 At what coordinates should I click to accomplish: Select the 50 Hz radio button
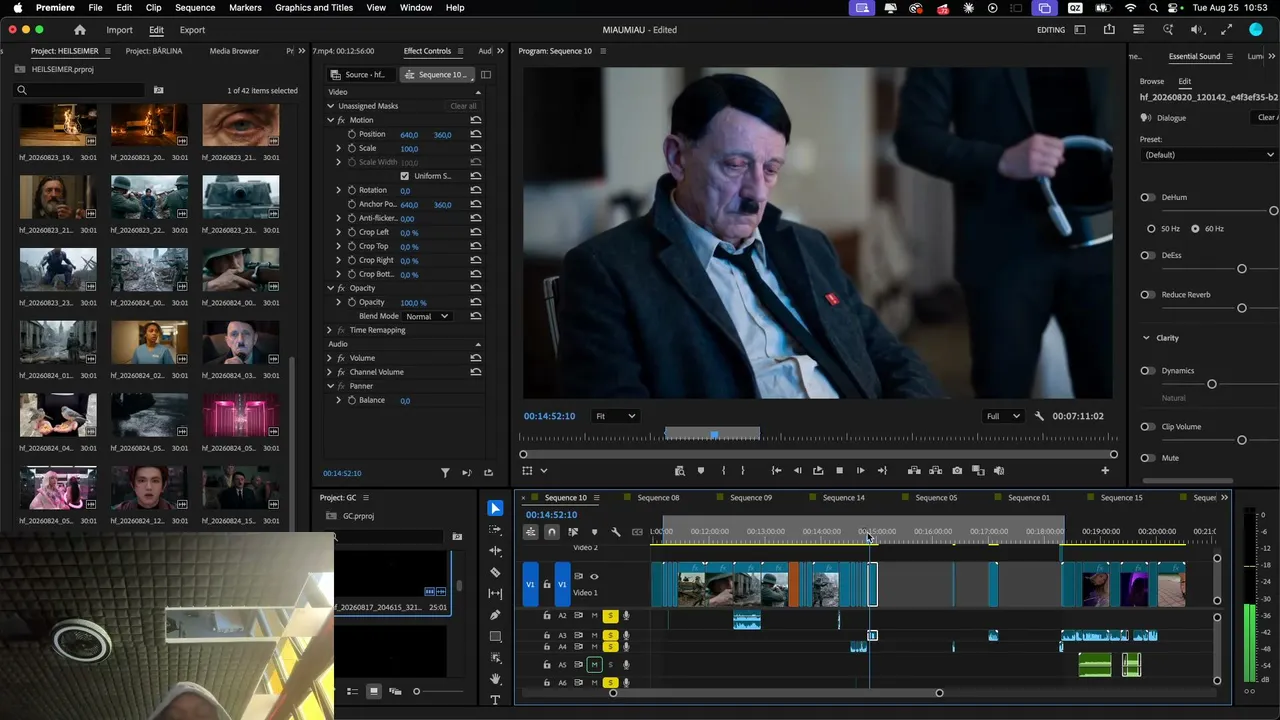[x=1150, y=229]
